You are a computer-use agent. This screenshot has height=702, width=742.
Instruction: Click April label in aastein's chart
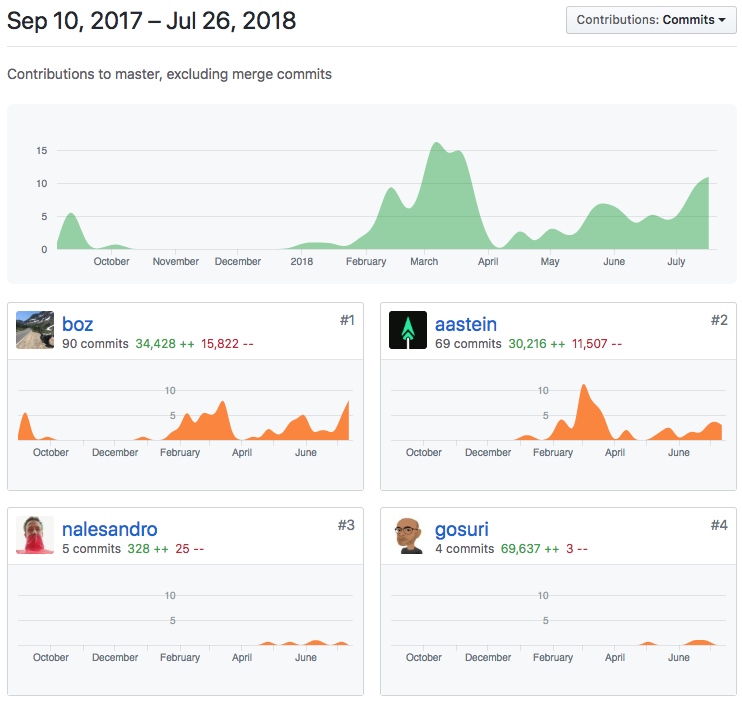615,453
